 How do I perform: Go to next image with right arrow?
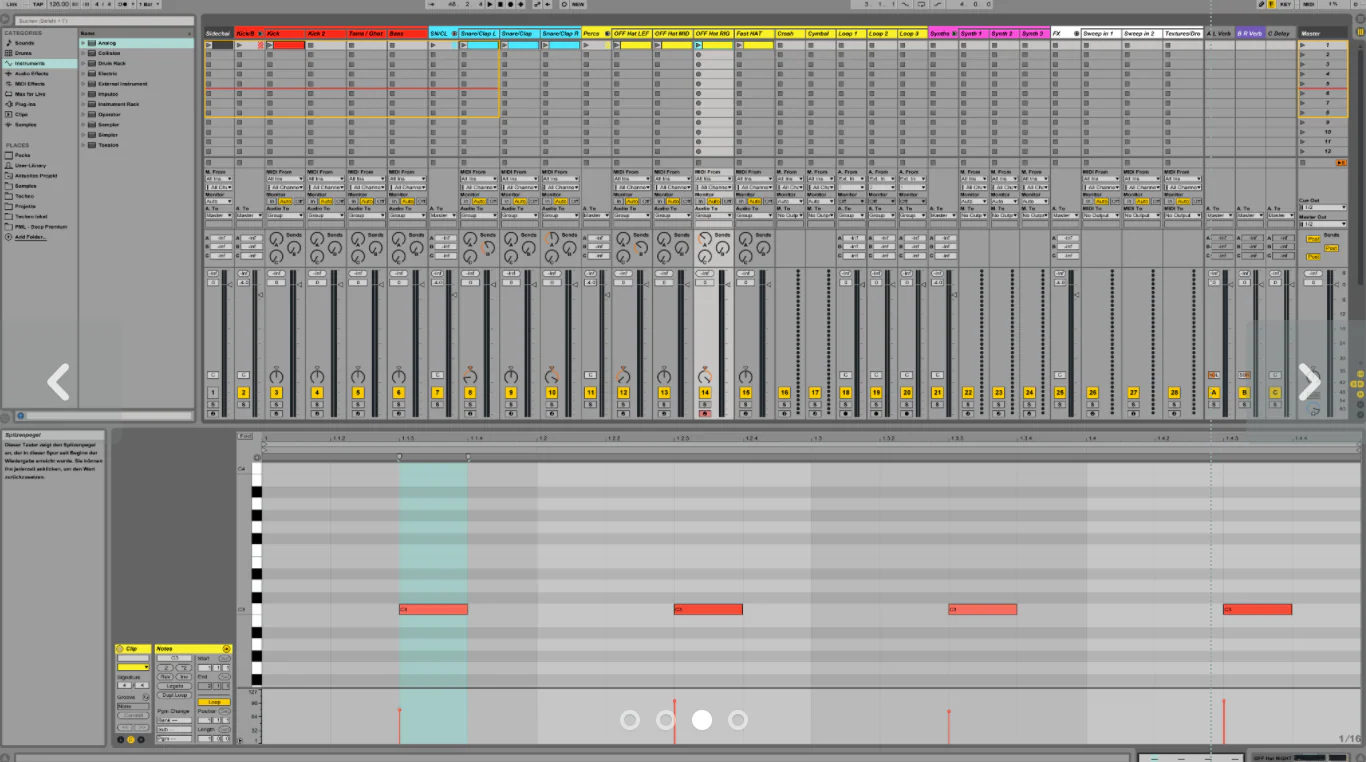point(1309,382)
